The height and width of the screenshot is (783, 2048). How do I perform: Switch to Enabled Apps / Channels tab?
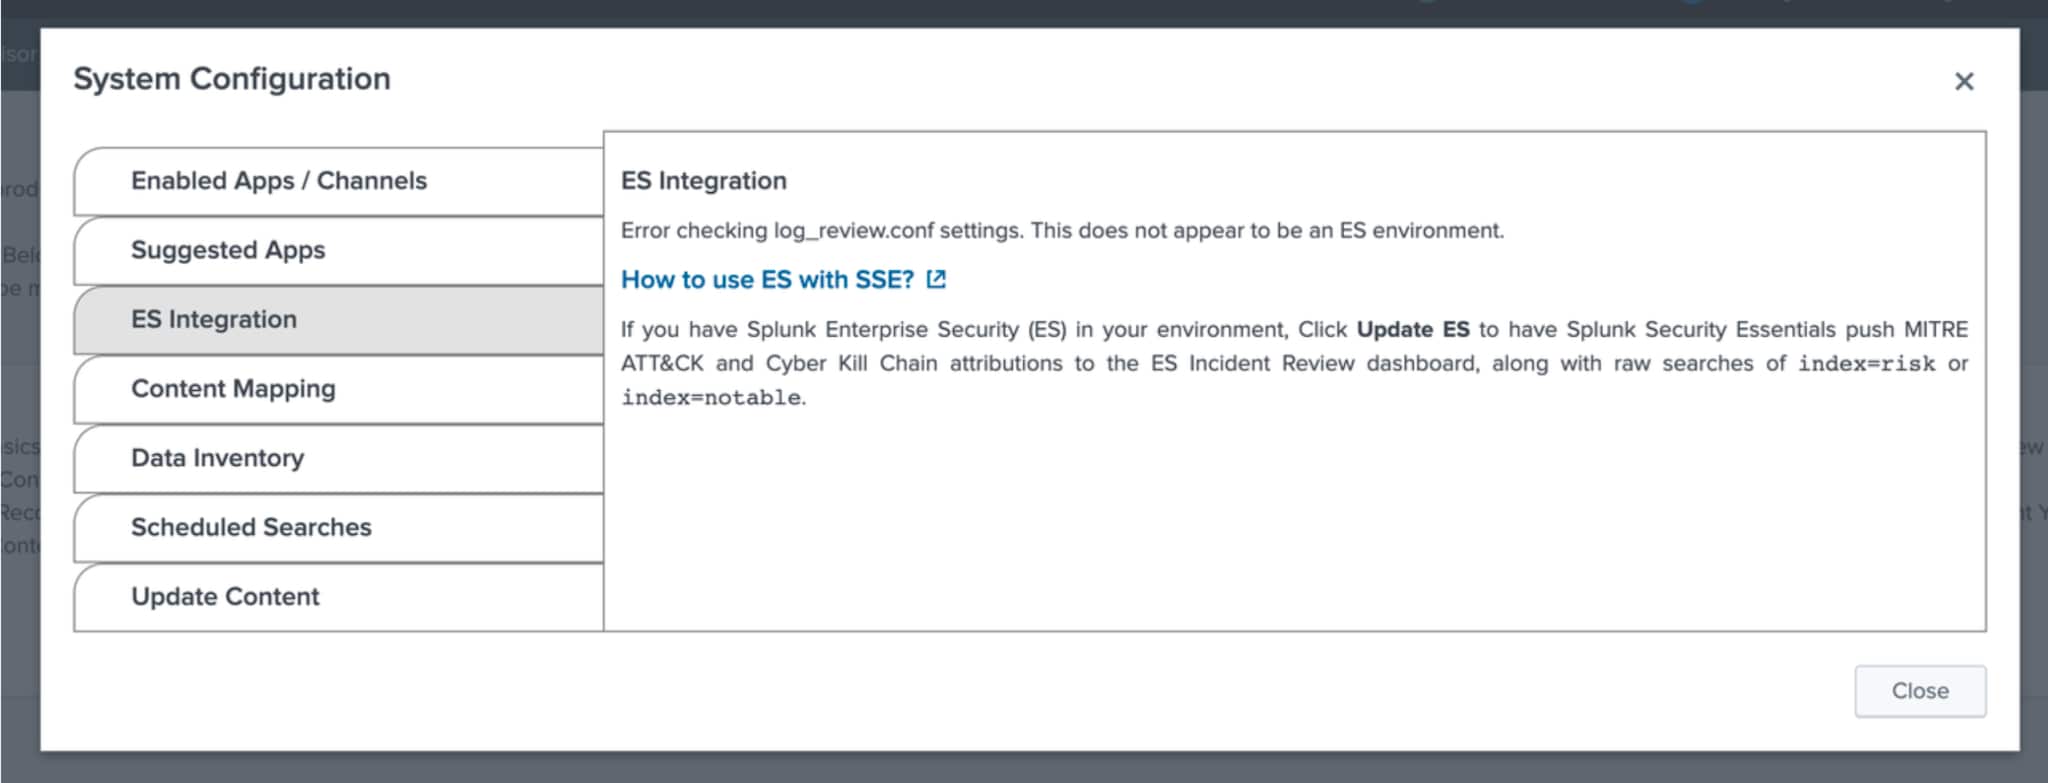tap(279, 181)
